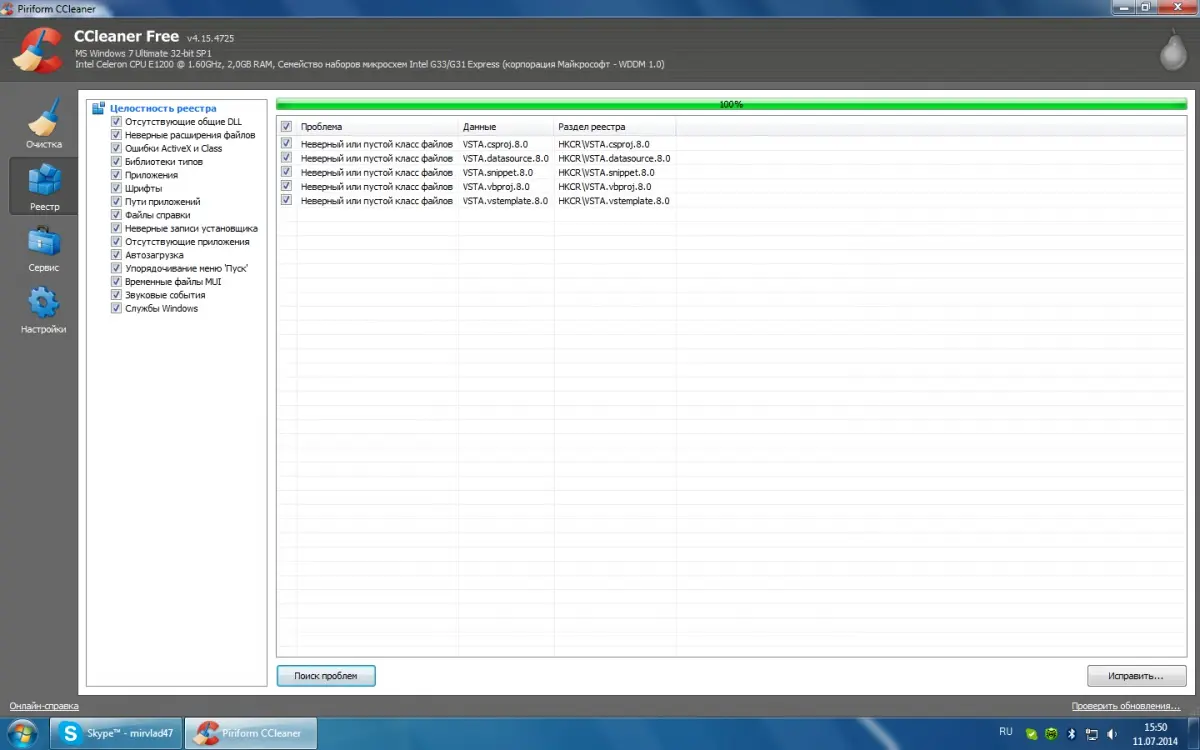Screen dimensions: 1200x750
Task: Uncheck Отсутствующие общие DLL checkbox
Action: pyautogui.click(x=116, y=122)
